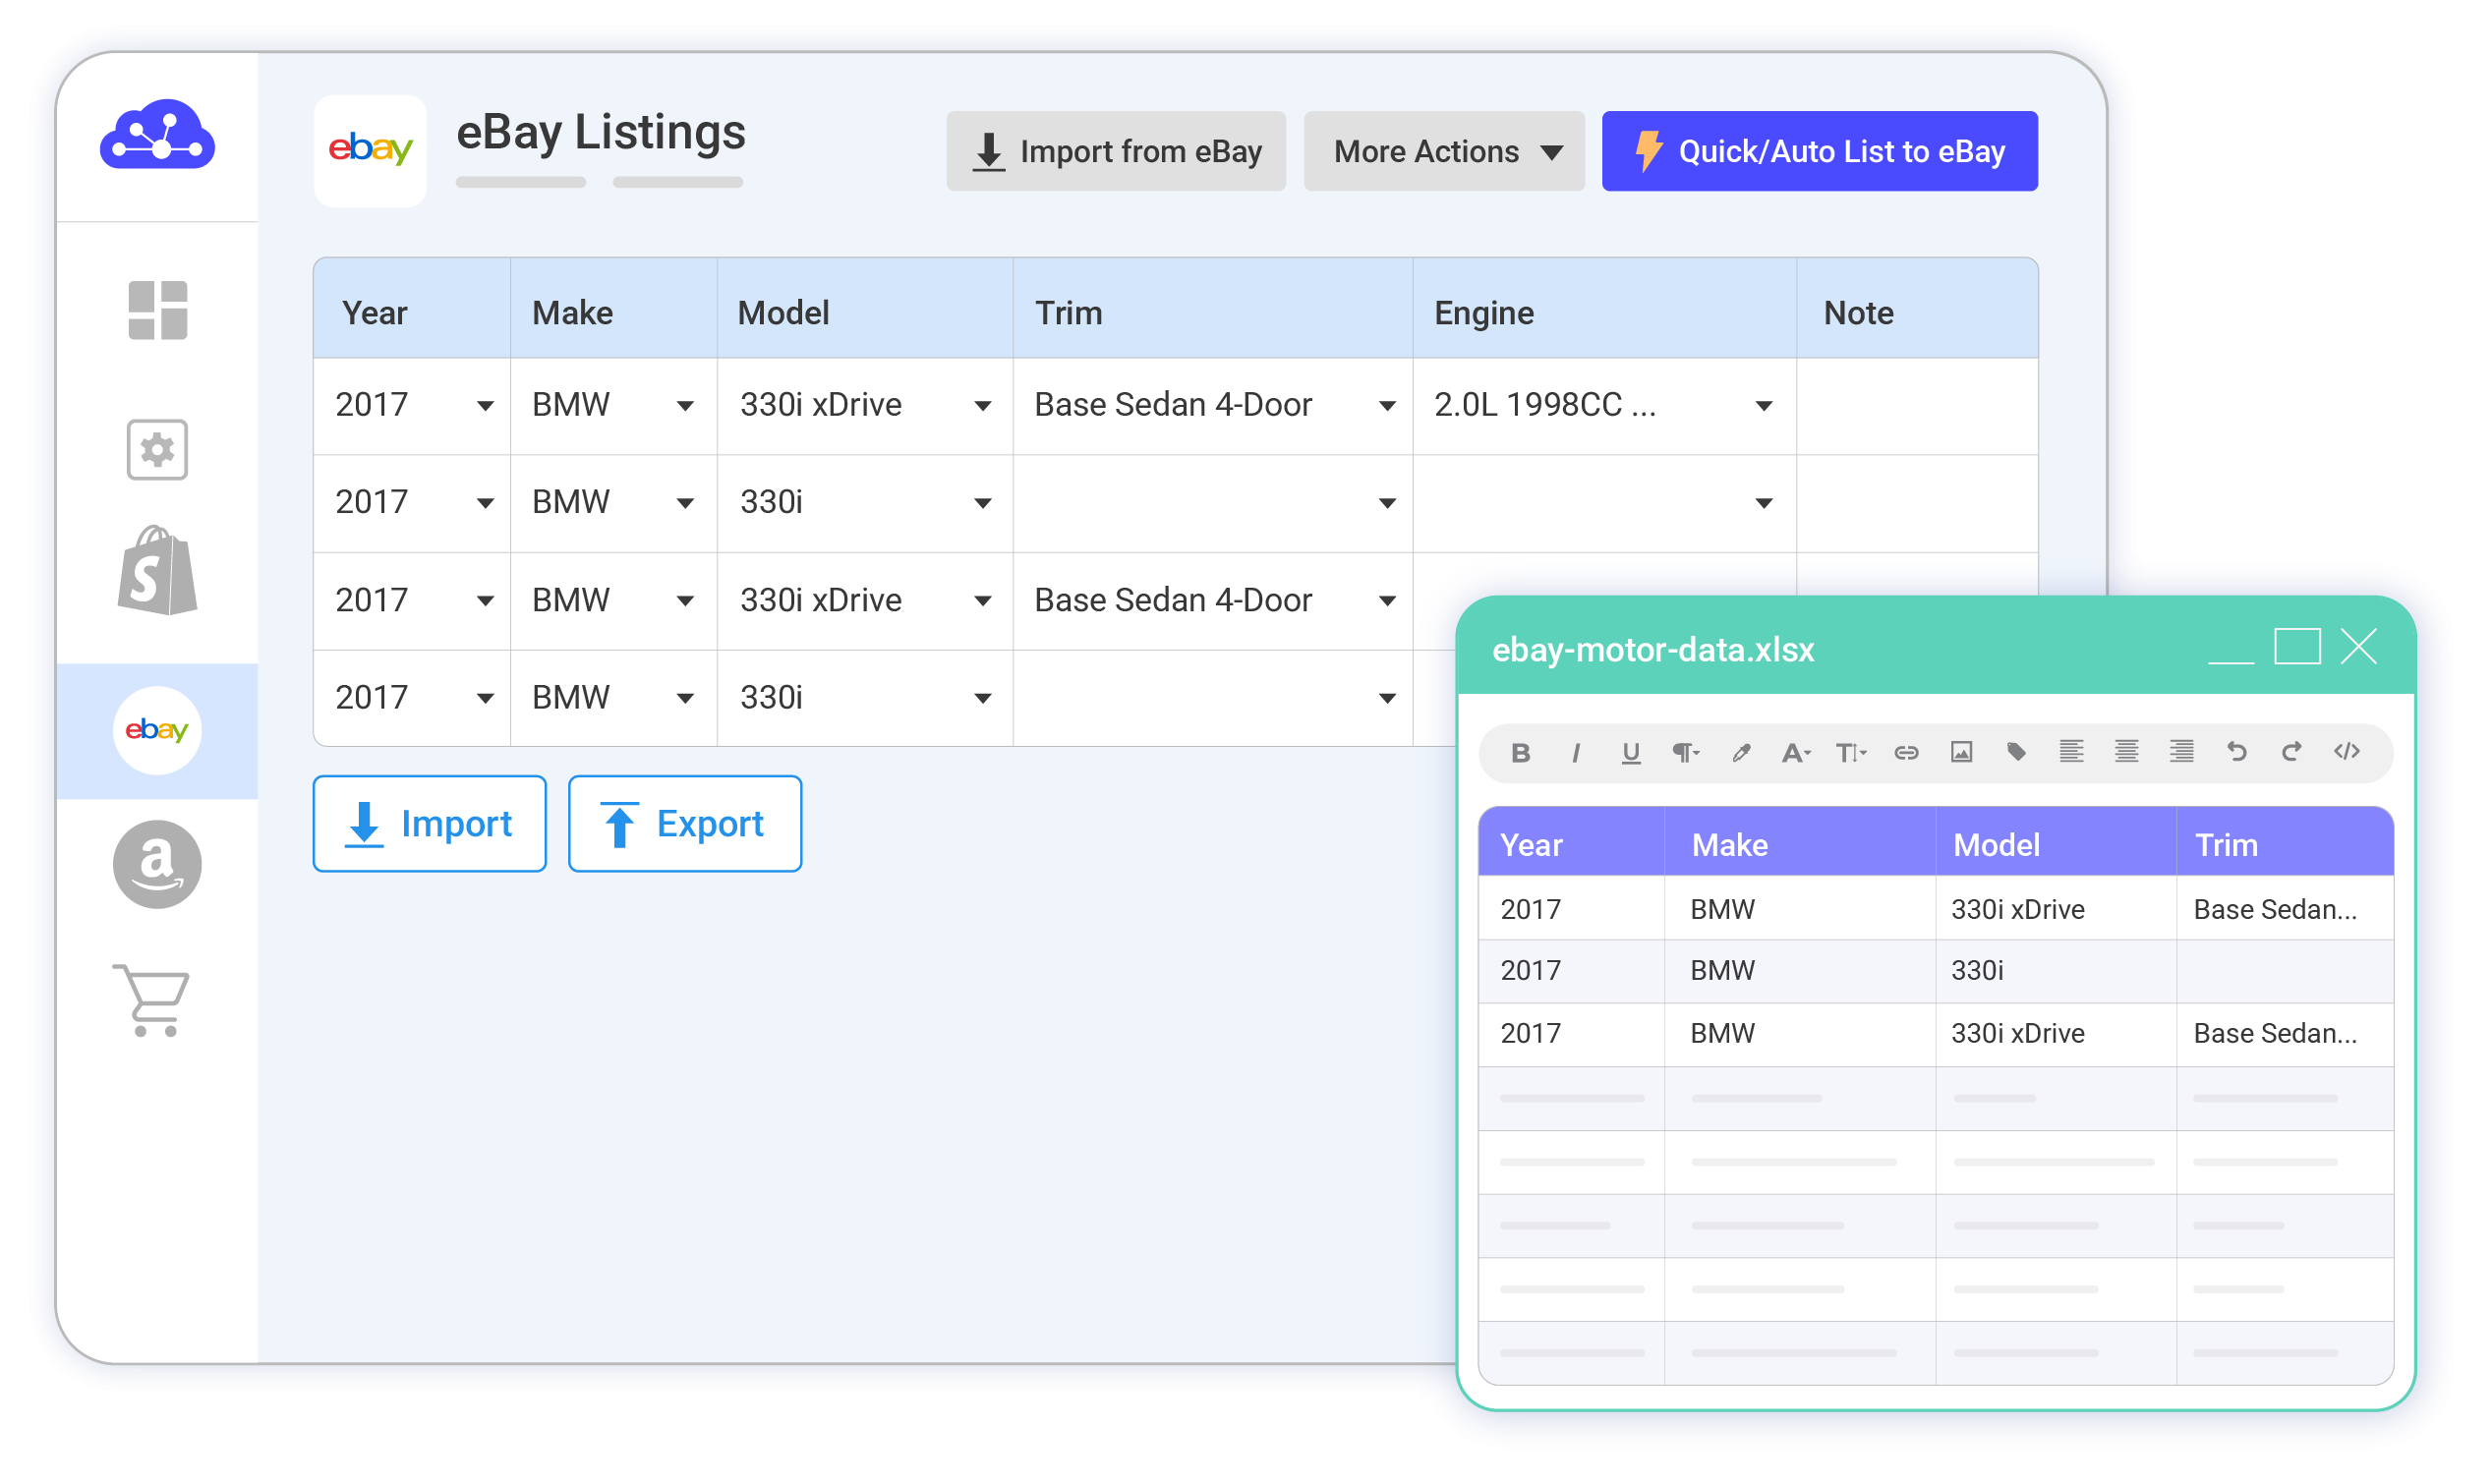Open paragraph format menu in editor toolbar
This screenshot has width=2492, height=1484.
pos(1688,754)
